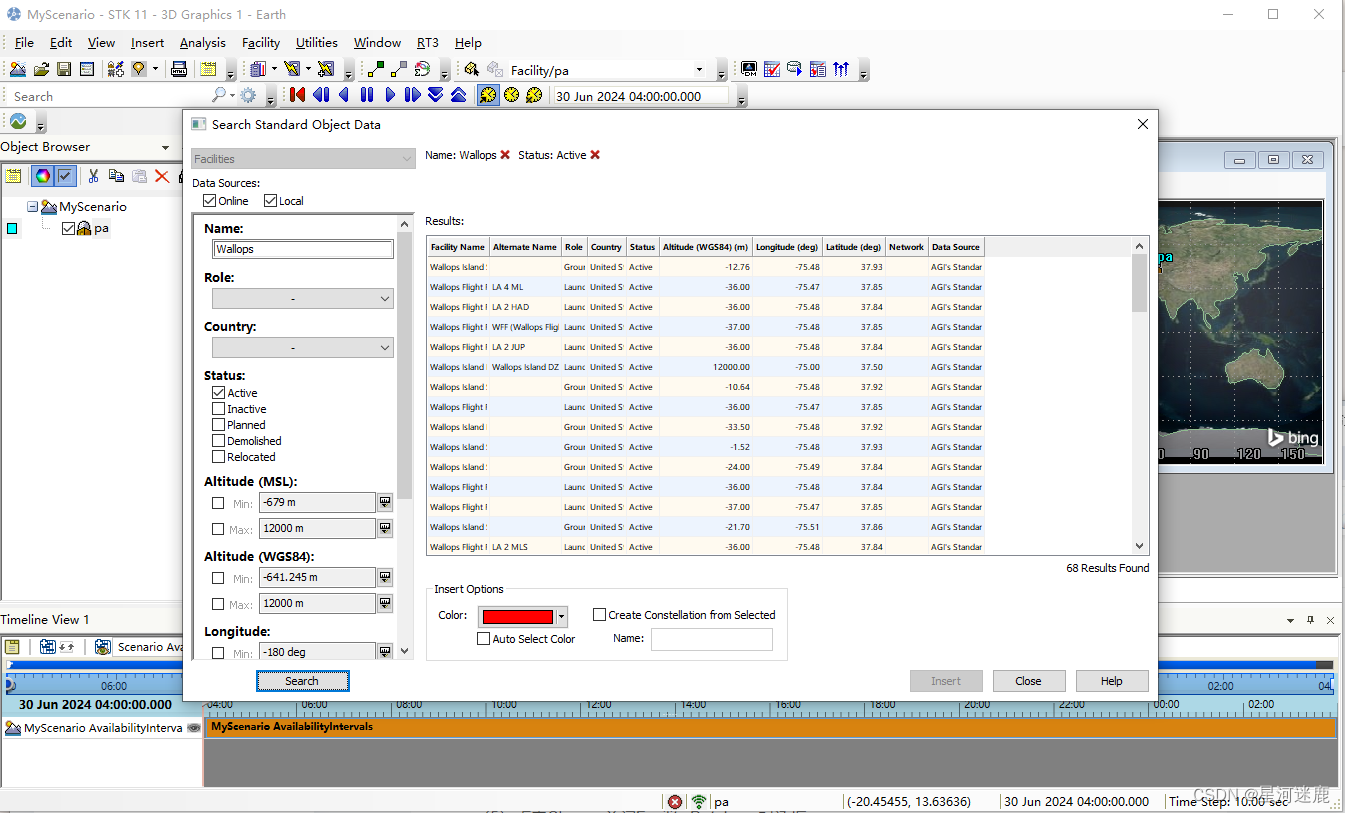
Task: Click the magnifier icon in Search box
Action: [219, 95]
